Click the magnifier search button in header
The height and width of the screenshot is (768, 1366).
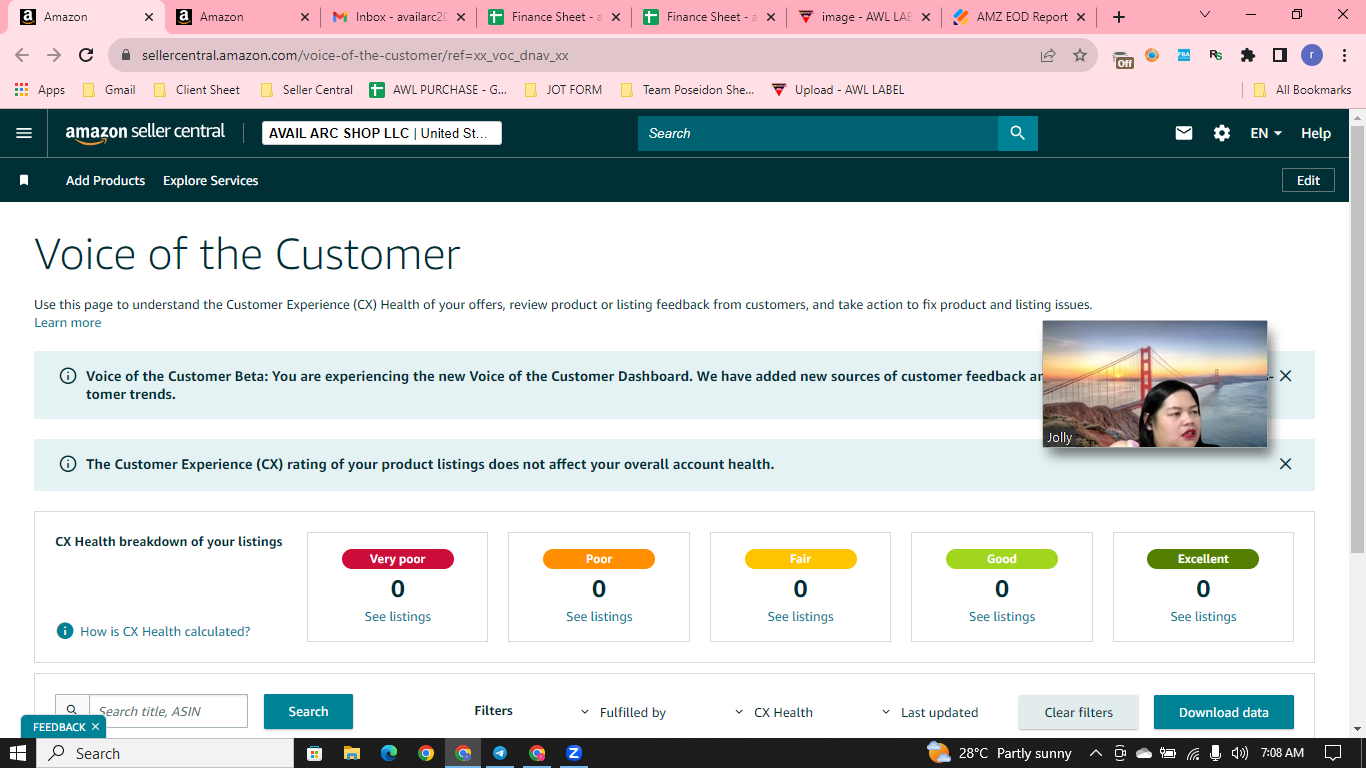(x=1018, y=133)
